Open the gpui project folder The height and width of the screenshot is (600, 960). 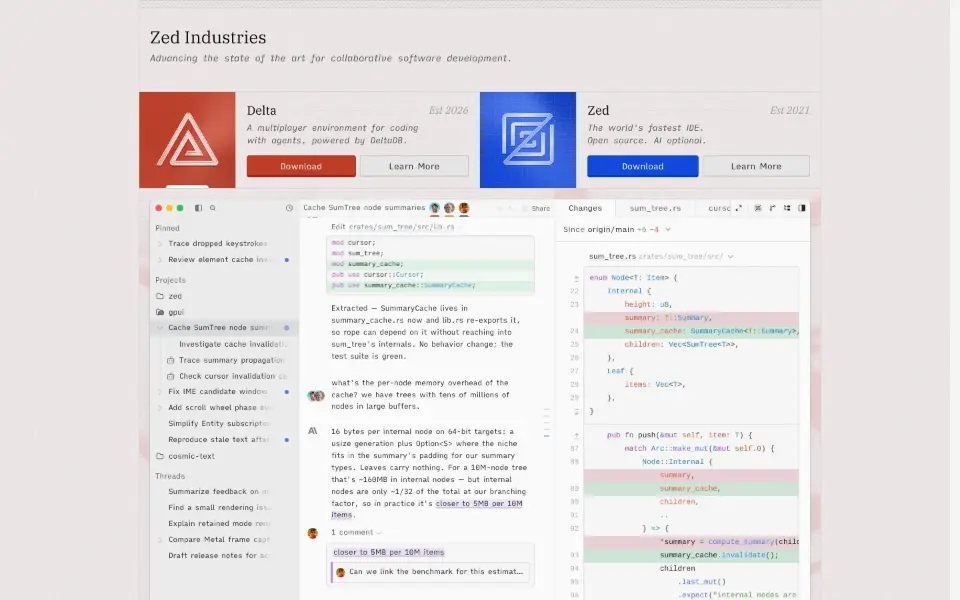170,312
